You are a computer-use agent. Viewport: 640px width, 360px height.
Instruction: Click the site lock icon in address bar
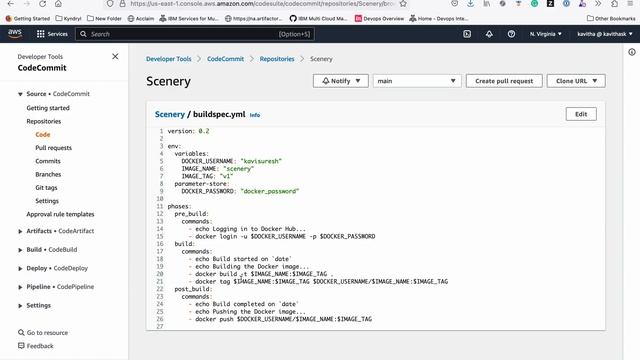click(122, 4)
